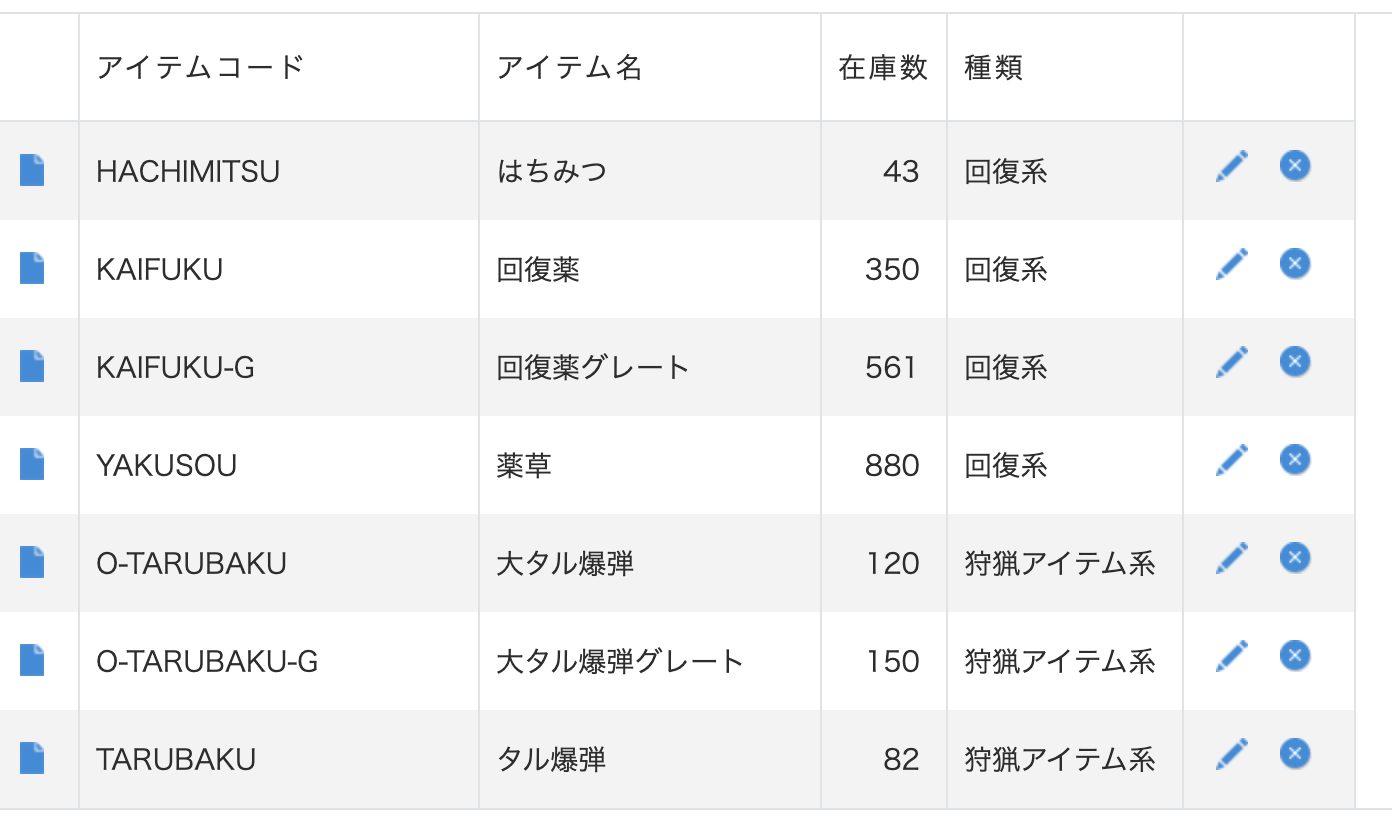Open document icon for YAKUSOU row

32,464
